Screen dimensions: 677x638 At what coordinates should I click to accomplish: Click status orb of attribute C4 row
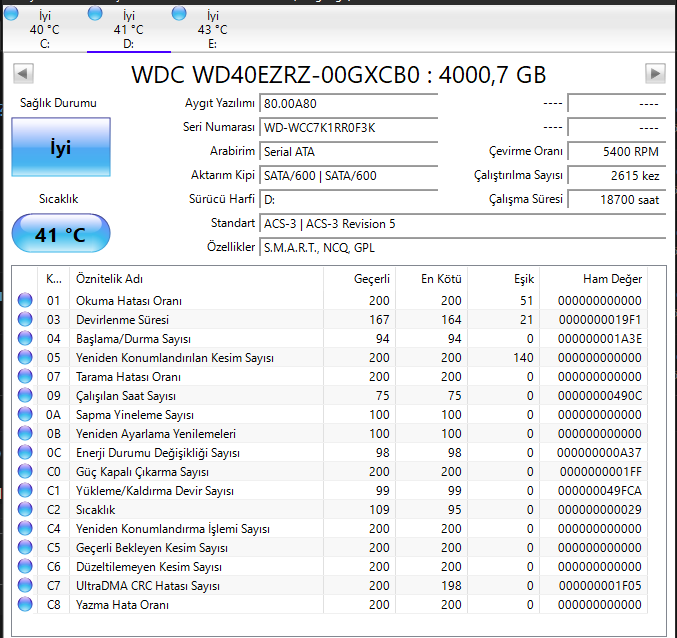(x=25, y=528)
